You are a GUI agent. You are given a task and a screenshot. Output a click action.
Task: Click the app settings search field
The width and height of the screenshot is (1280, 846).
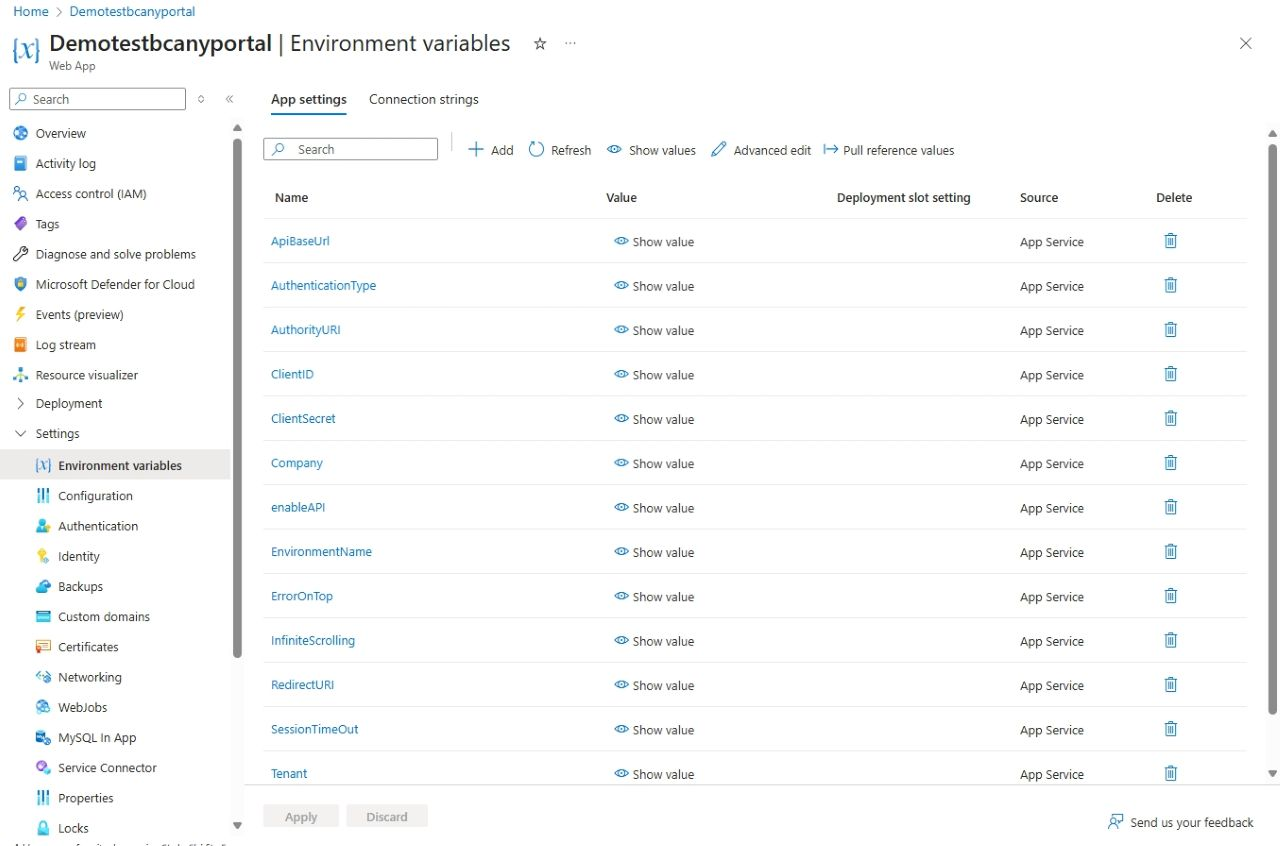tap(350, 149)
